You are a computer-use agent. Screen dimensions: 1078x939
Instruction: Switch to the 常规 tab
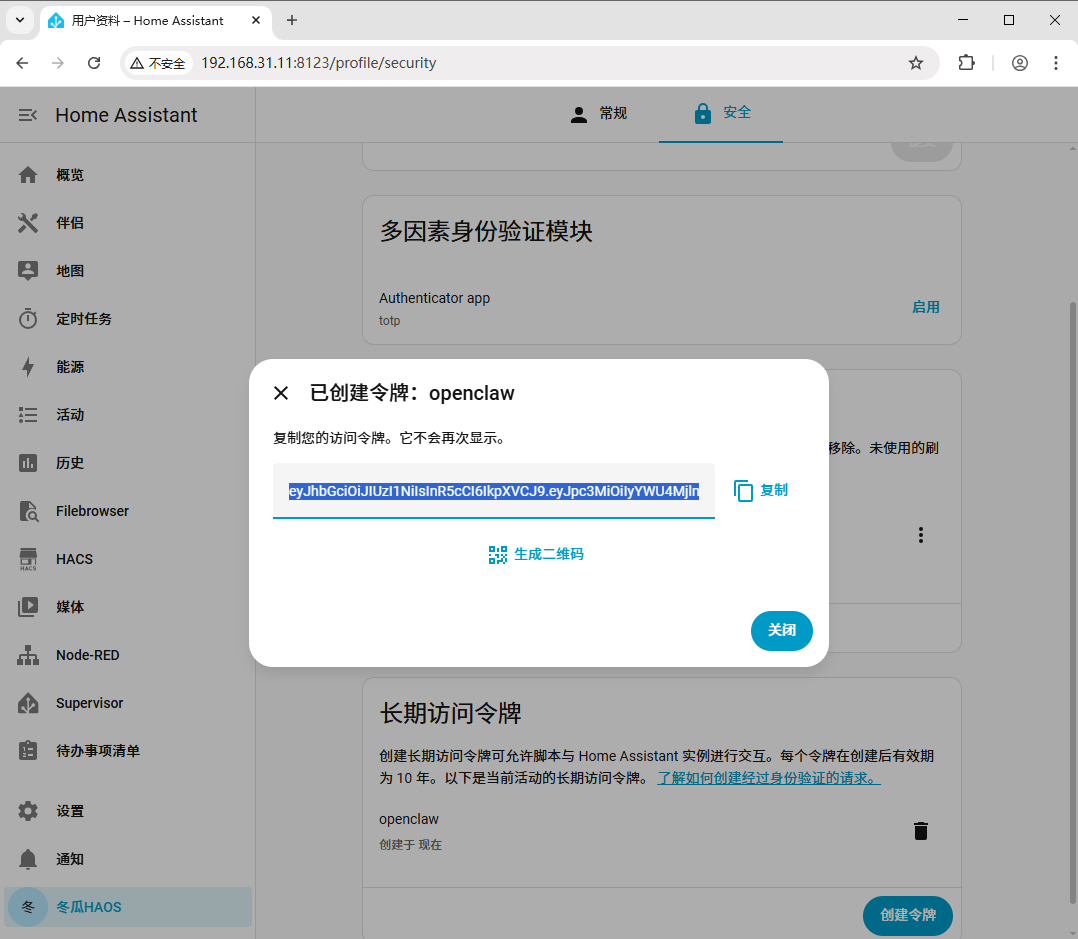click(x=598, y=114)
